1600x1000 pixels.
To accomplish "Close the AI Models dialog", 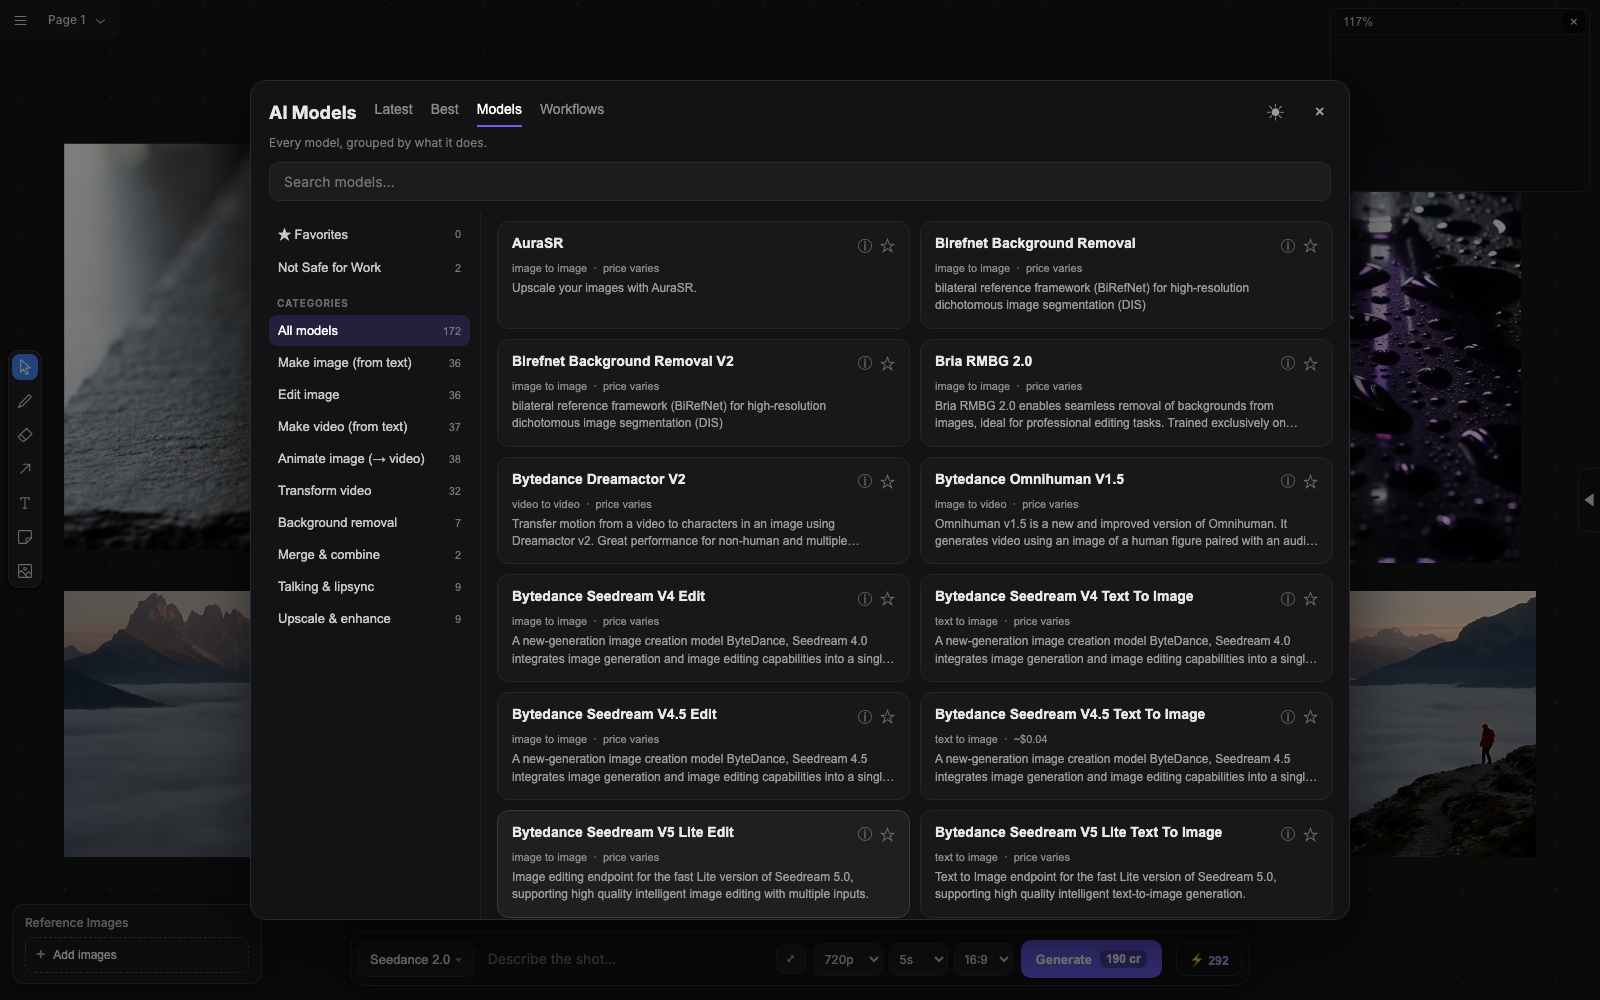I will coord(1319,112).
